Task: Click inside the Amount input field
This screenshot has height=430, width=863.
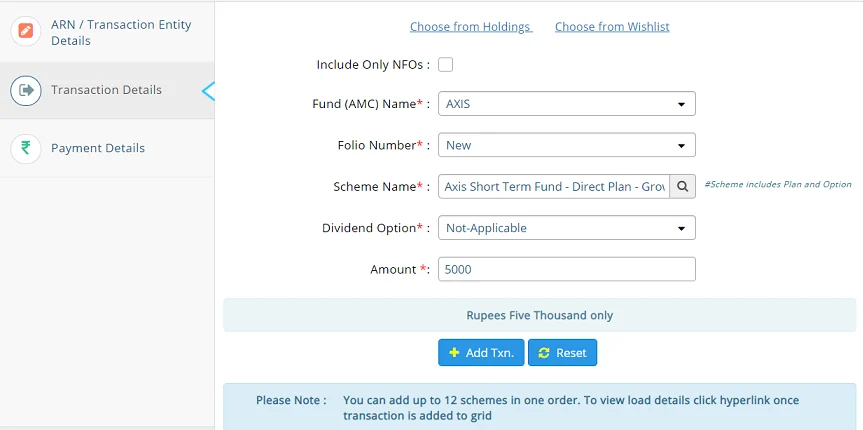Action: 566,269
